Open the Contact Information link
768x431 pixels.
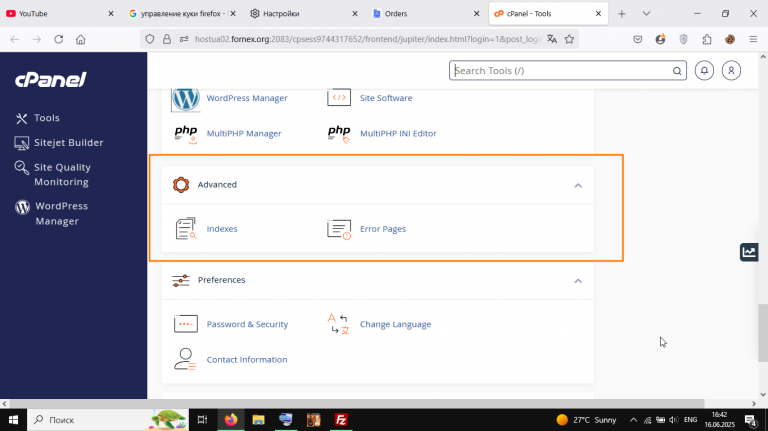click(x=247, y=359)
